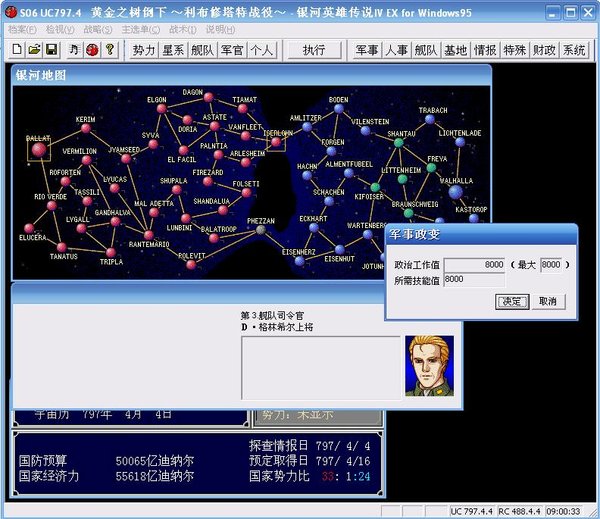
Task: Select the EISENHERZ star node
Action: [300, 261]
